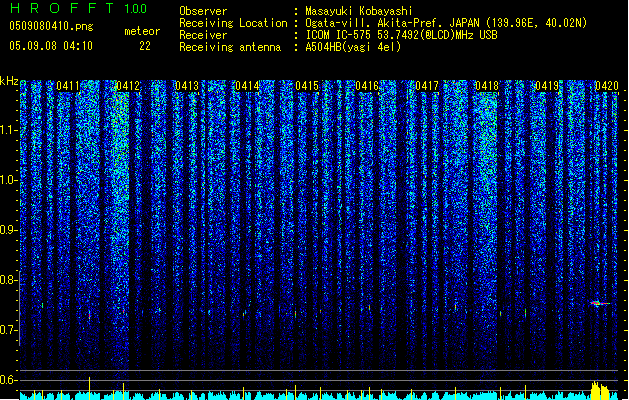Viewport: 629px width, 400px height.
Task: Click the 0413 time marker
Action: [187, 86]
